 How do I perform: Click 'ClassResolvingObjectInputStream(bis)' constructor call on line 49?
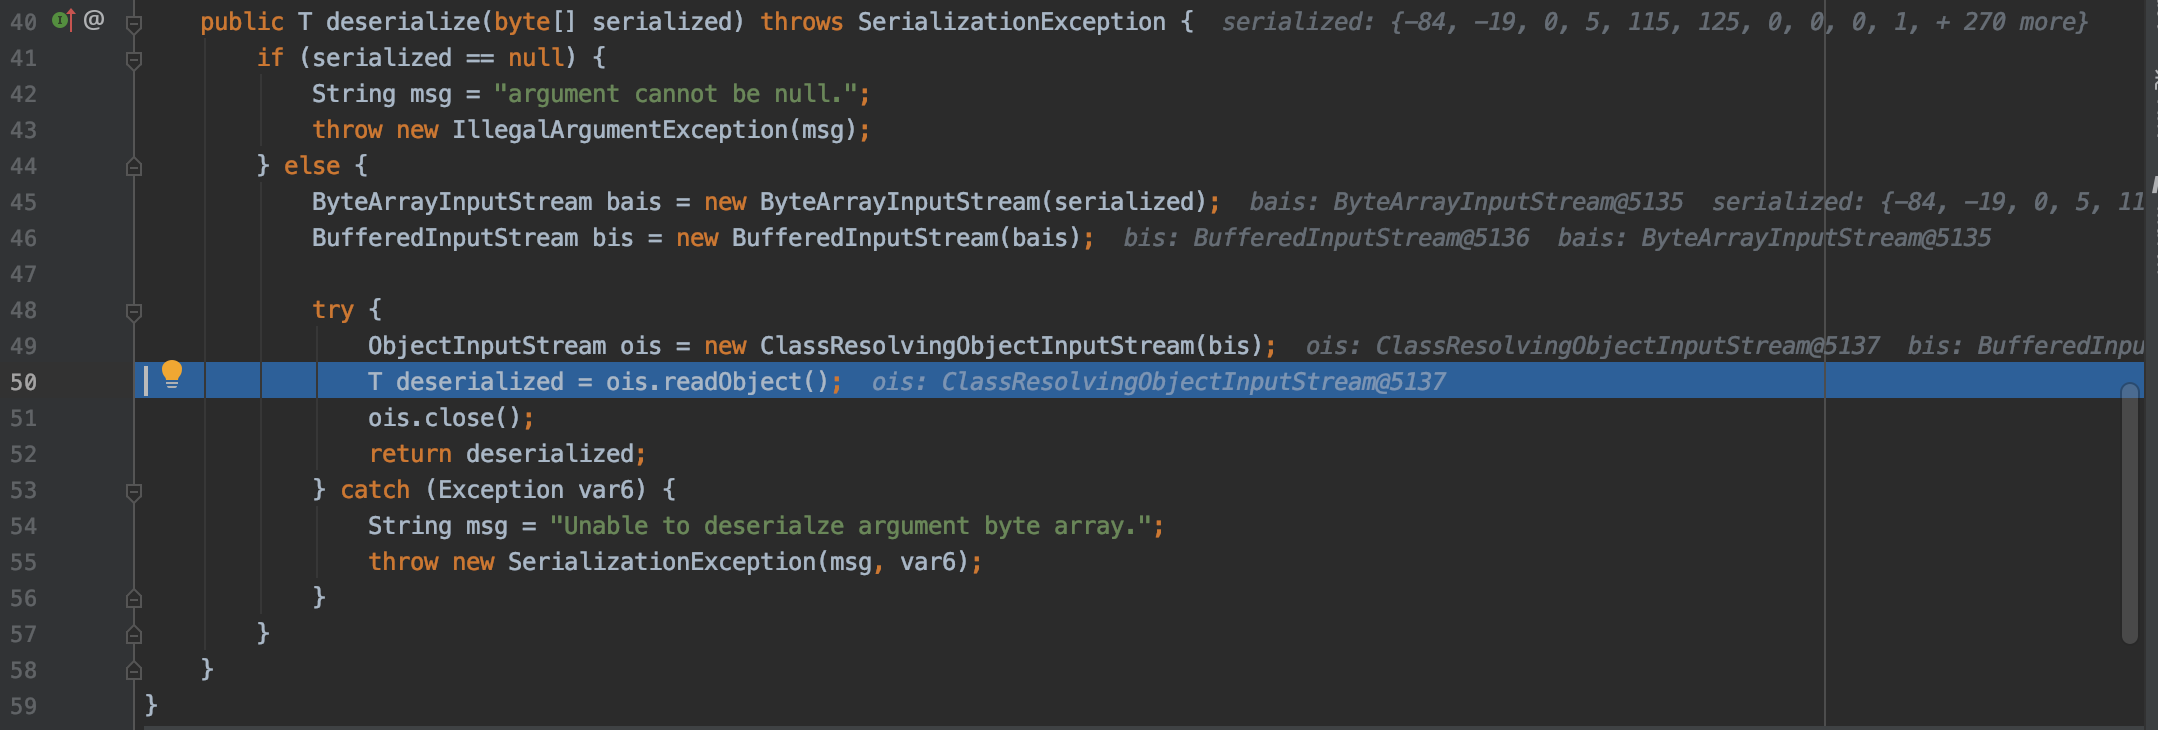click(1012, 346)
